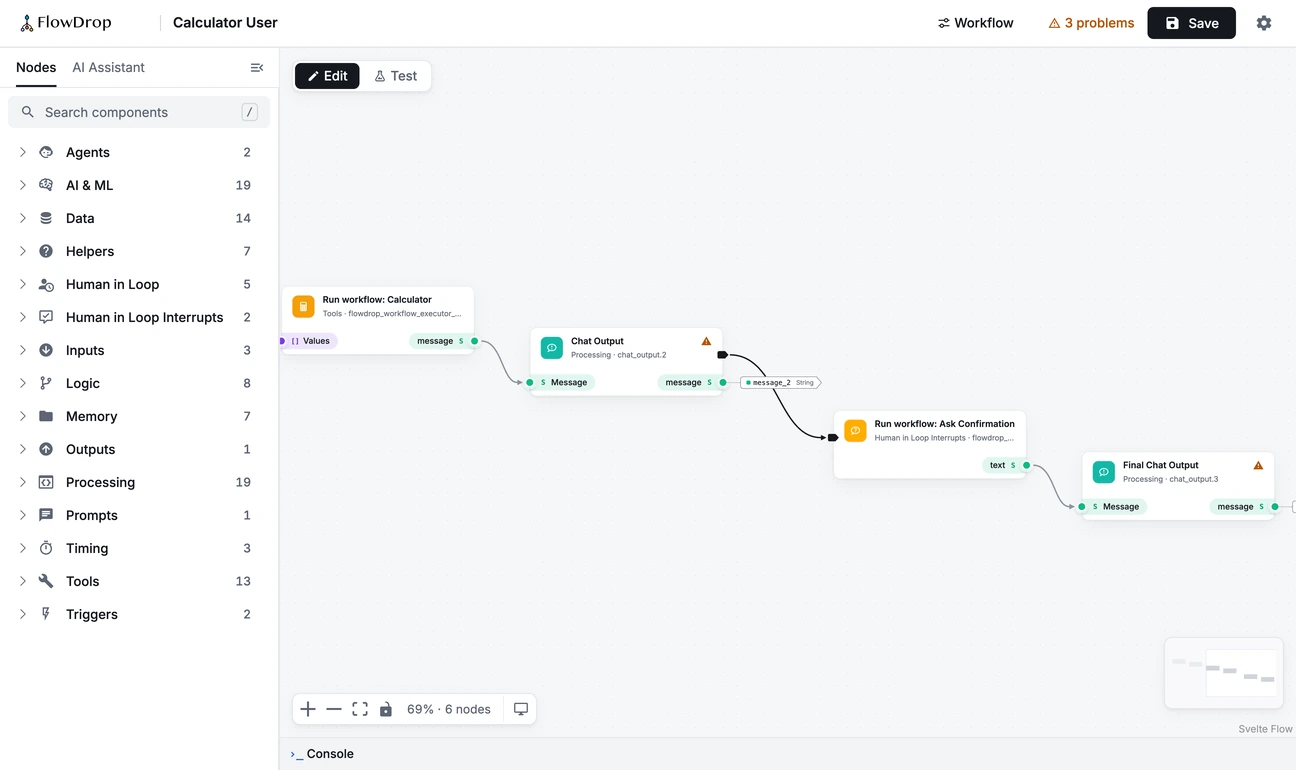
Task: Click the message_2 String edge label
Action: pos(781,383)
